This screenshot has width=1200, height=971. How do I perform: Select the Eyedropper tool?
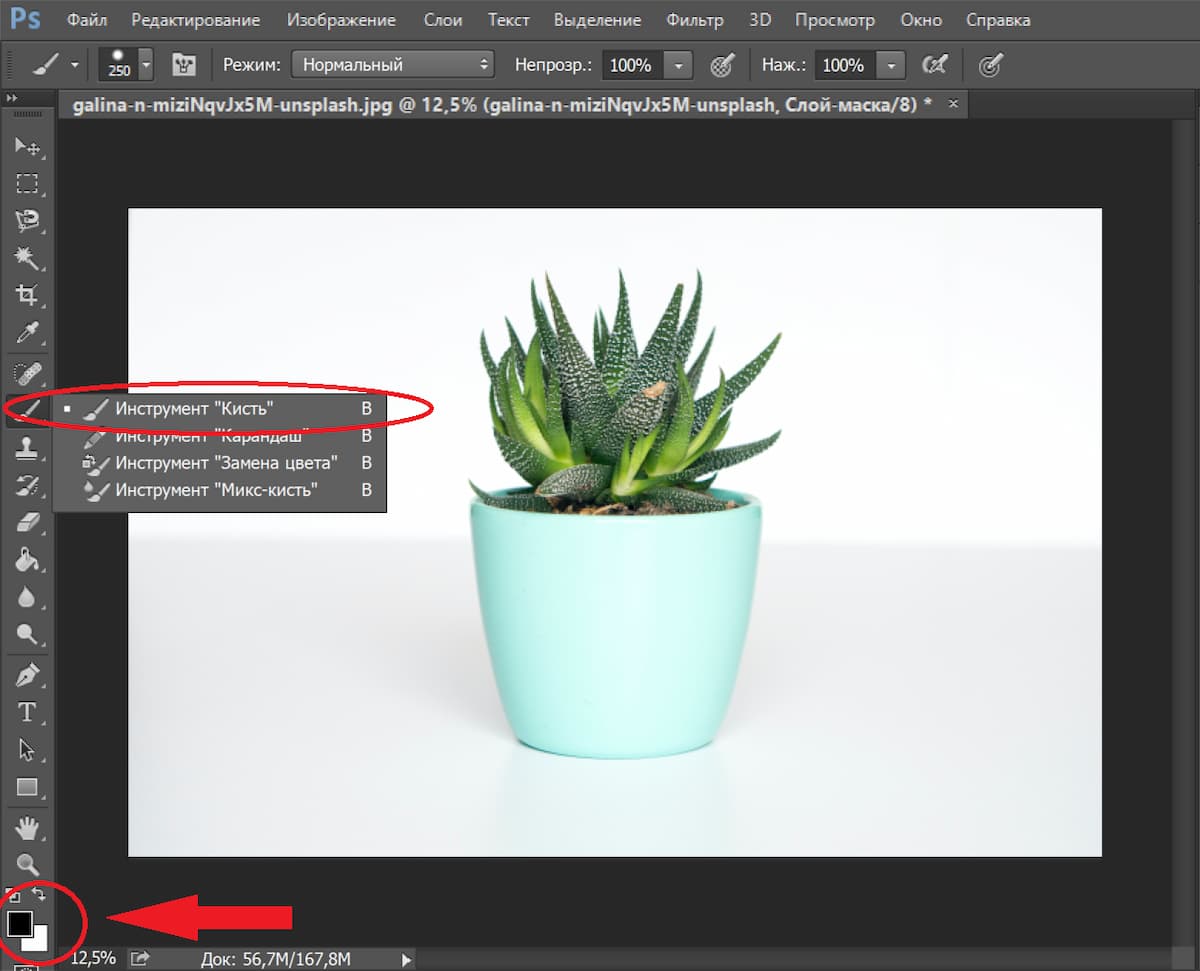point(26,333)
